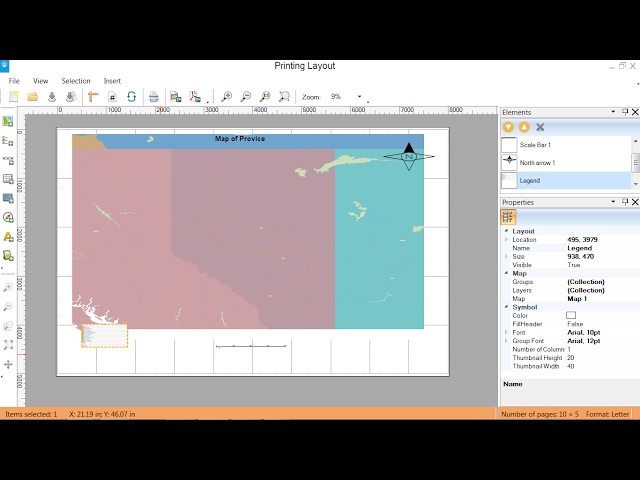The width and height of the screenshot is (640, 480).
Task: Expand the Font property
Action: coord(506,332)
